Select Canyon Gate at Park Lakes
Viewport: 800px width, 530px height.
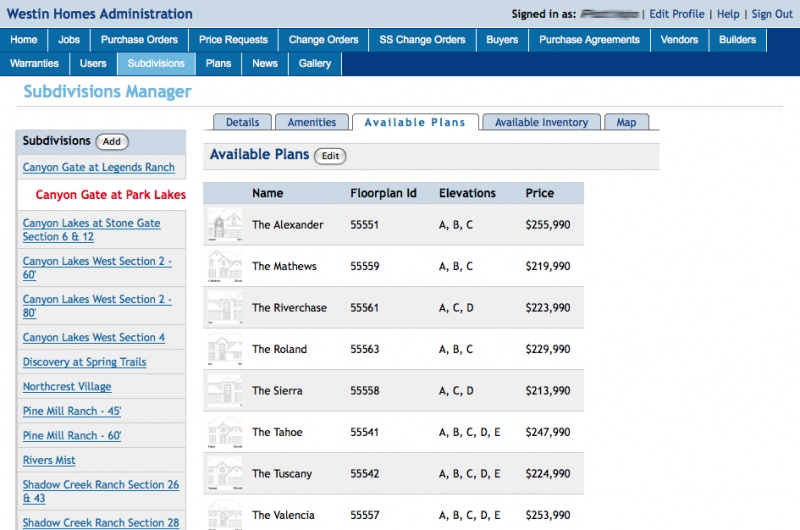click(111, 195)
